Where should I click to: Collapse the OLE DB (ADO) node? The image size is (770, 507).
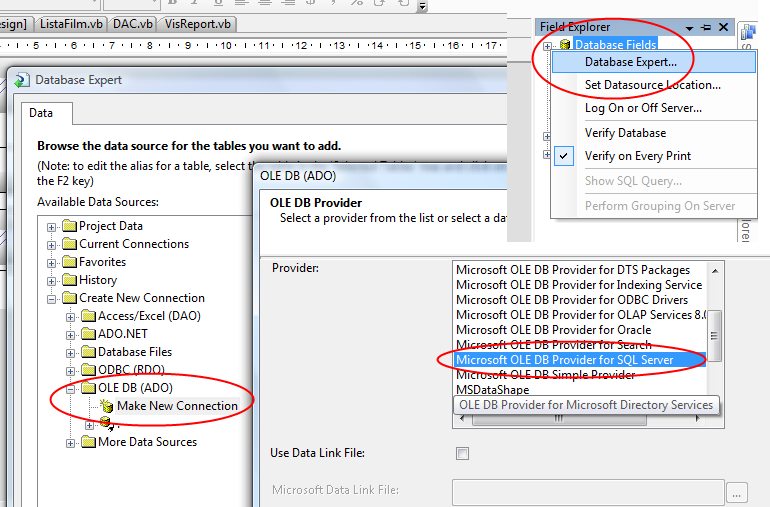tap(70, 389)
